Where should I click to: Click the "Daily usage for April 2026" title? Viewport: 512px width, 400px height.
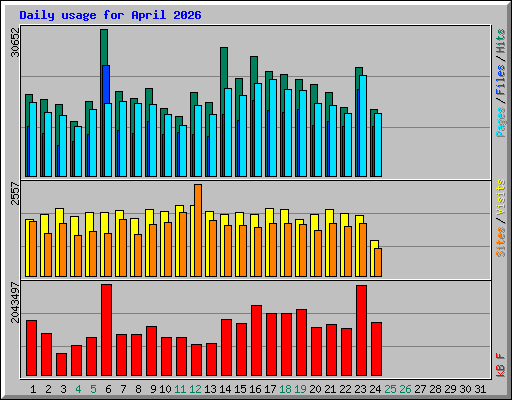coord(110,15)
